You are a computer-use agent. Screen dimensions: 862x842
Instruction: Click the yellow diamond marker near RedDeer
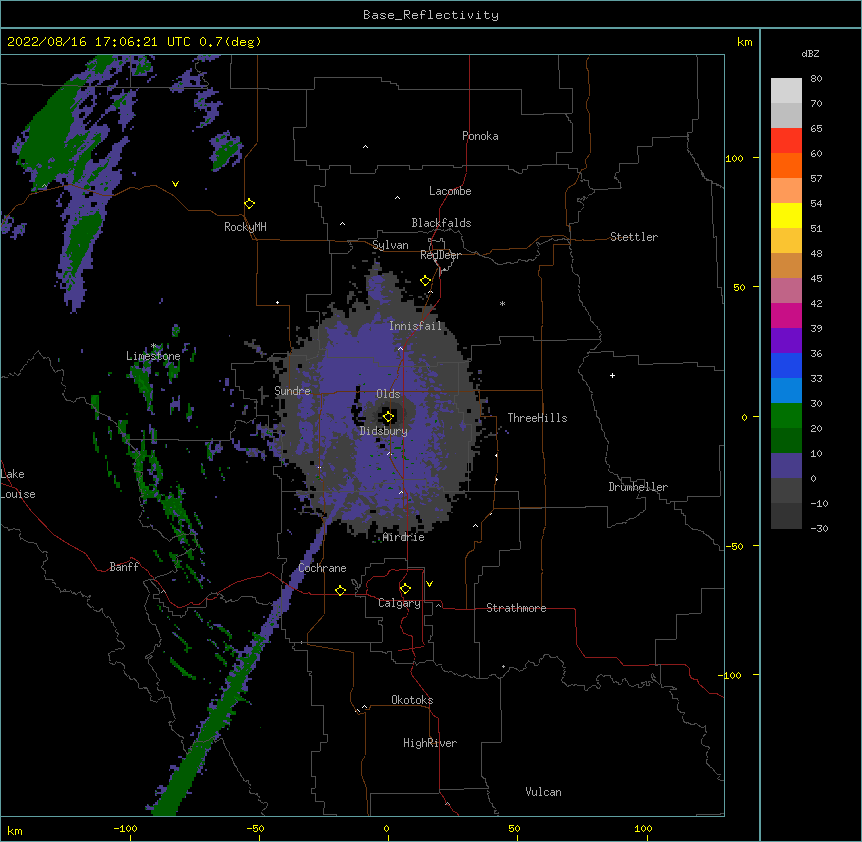point(426,281)
